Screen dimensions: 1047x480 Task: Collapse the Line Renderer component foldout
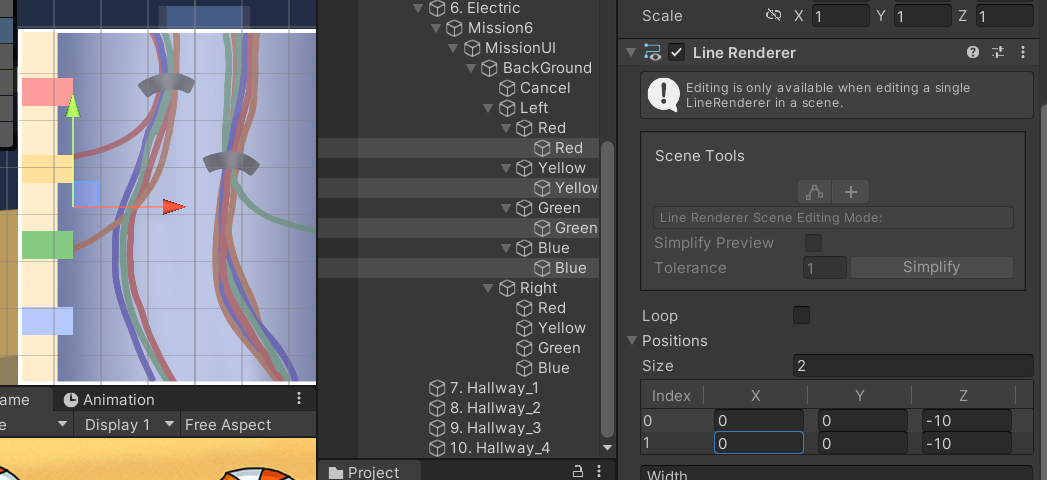[x=631, y=52]
